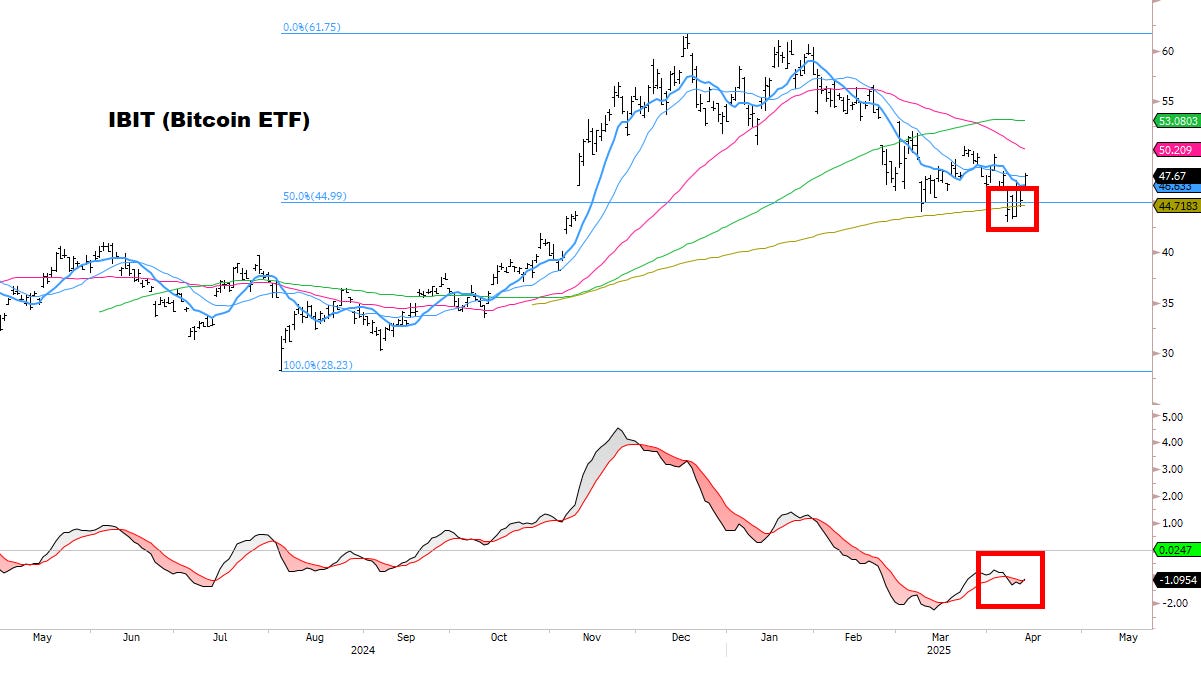Click the black -1.0954 indicator value tag
Screen dimensions: 1201x675
point(1176,580)
